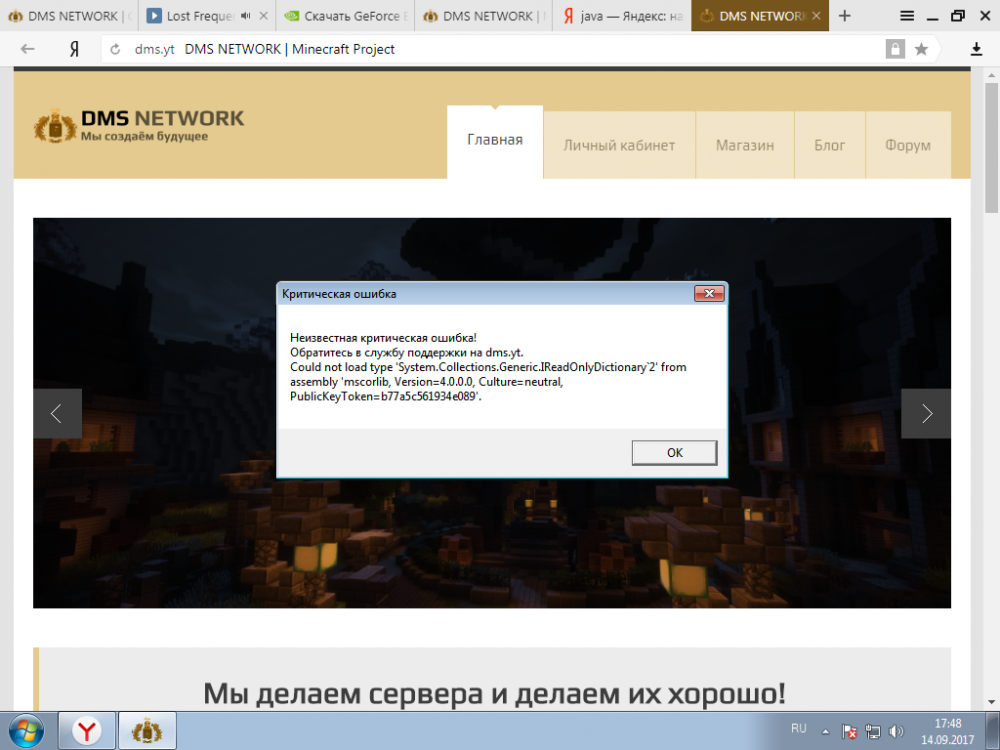Open the Блог menu item
The width and height of the screenshot is (1000, 750).
click(x=830, y=145)
